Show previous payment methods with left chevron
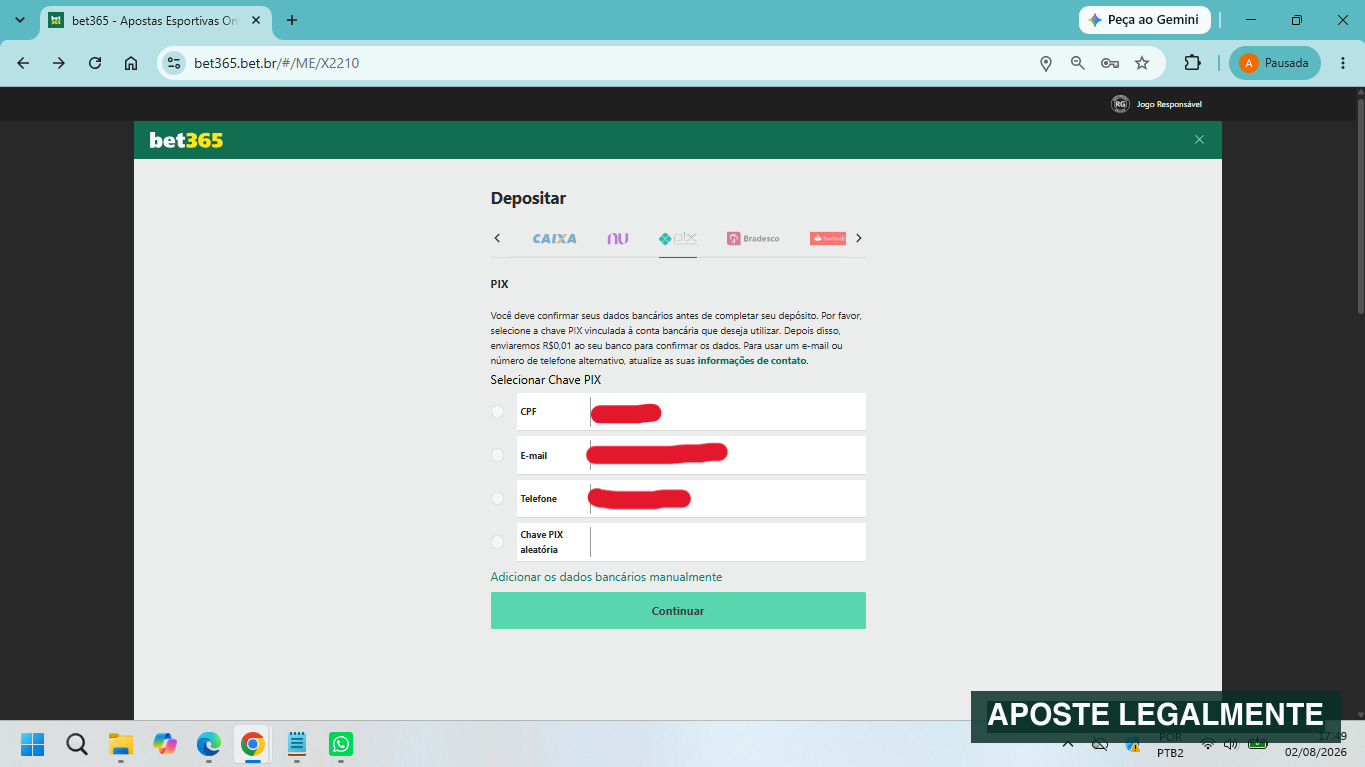Viewport: 1365px width, 767px height. click(x=497, y=238)
